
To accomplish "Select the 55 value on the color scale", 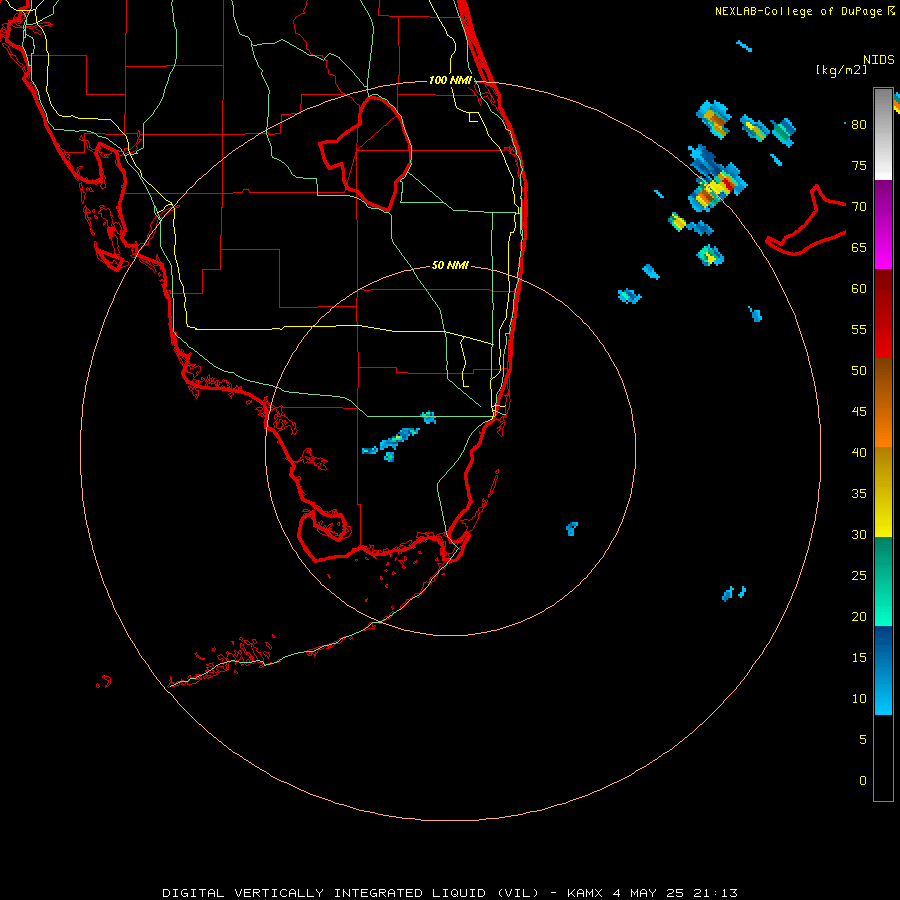I will pos(859,329).
